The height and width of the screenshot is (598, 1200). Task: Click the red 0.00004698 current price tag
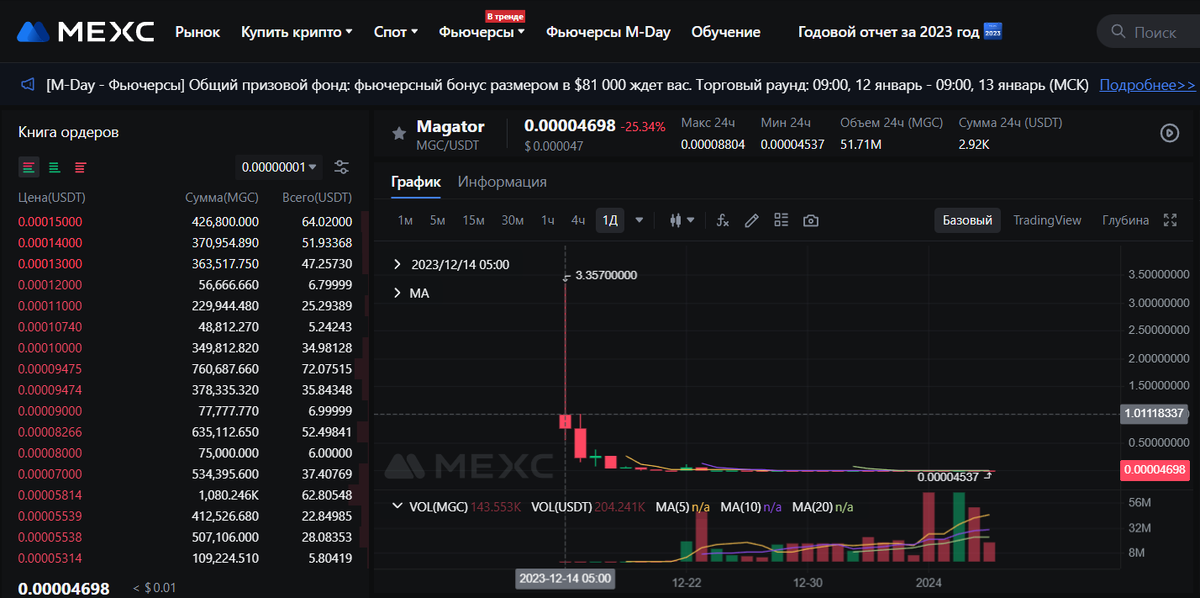pos(1154,469)
